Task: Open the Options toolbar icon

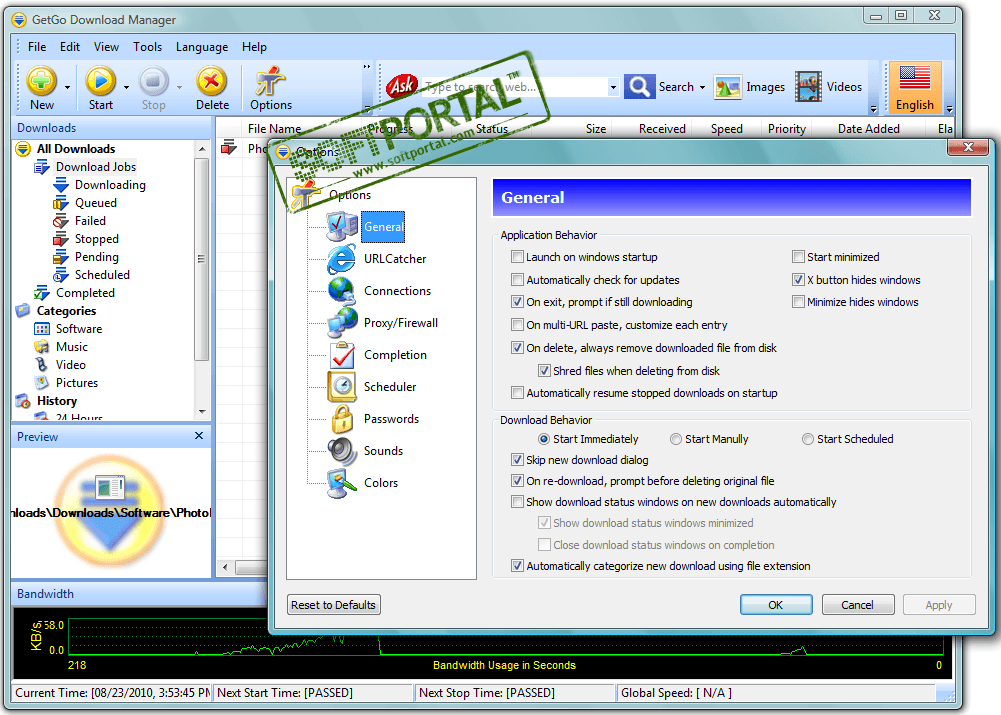Action: click(270, 81)
